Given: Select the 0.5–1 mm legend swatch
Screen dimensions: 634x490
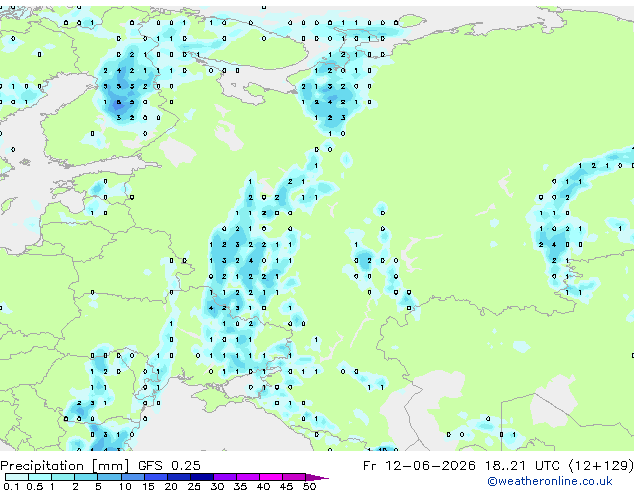Looking at the screenshot, I should (40, 477).
